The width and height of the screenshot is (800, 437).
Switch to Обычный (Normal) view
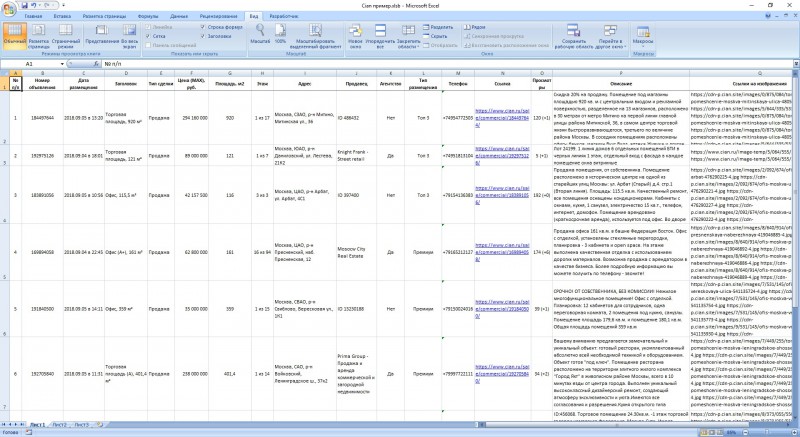14,36
